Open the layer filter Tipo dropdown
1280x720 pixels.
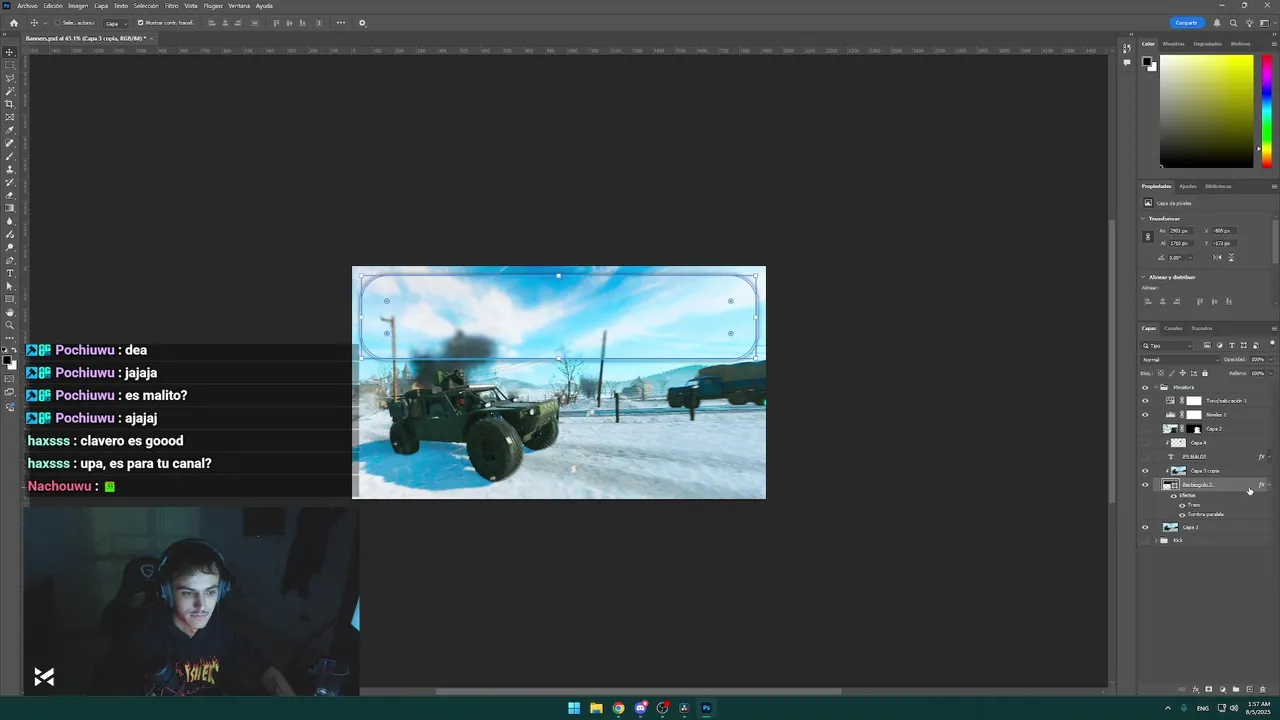[1166, 345]
